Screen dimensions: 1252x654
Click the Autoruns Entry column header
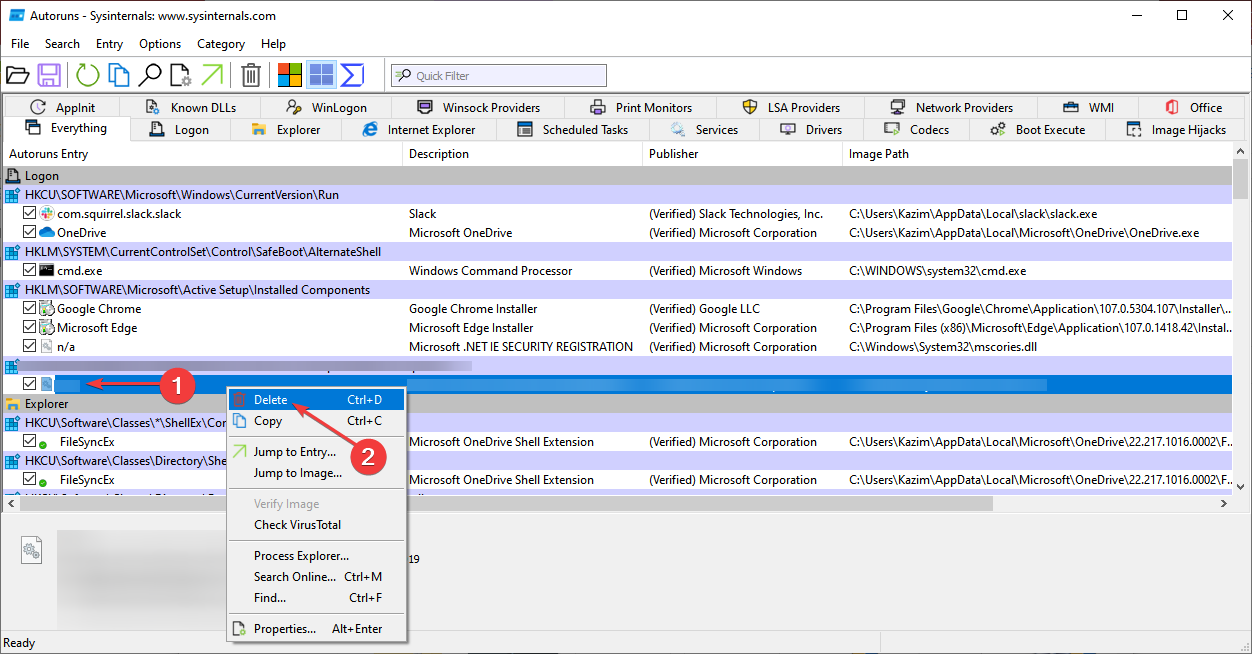click(202, 154)
